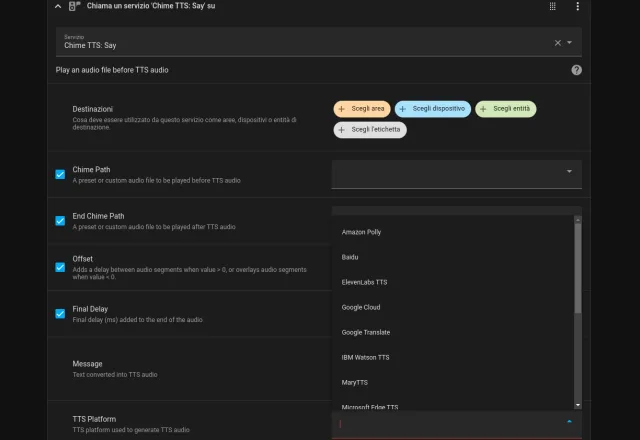The height and width of the screenshot is (440, 640).
Task: Clear the Chime TTS: Say service field
Action: tap(558, 43)
